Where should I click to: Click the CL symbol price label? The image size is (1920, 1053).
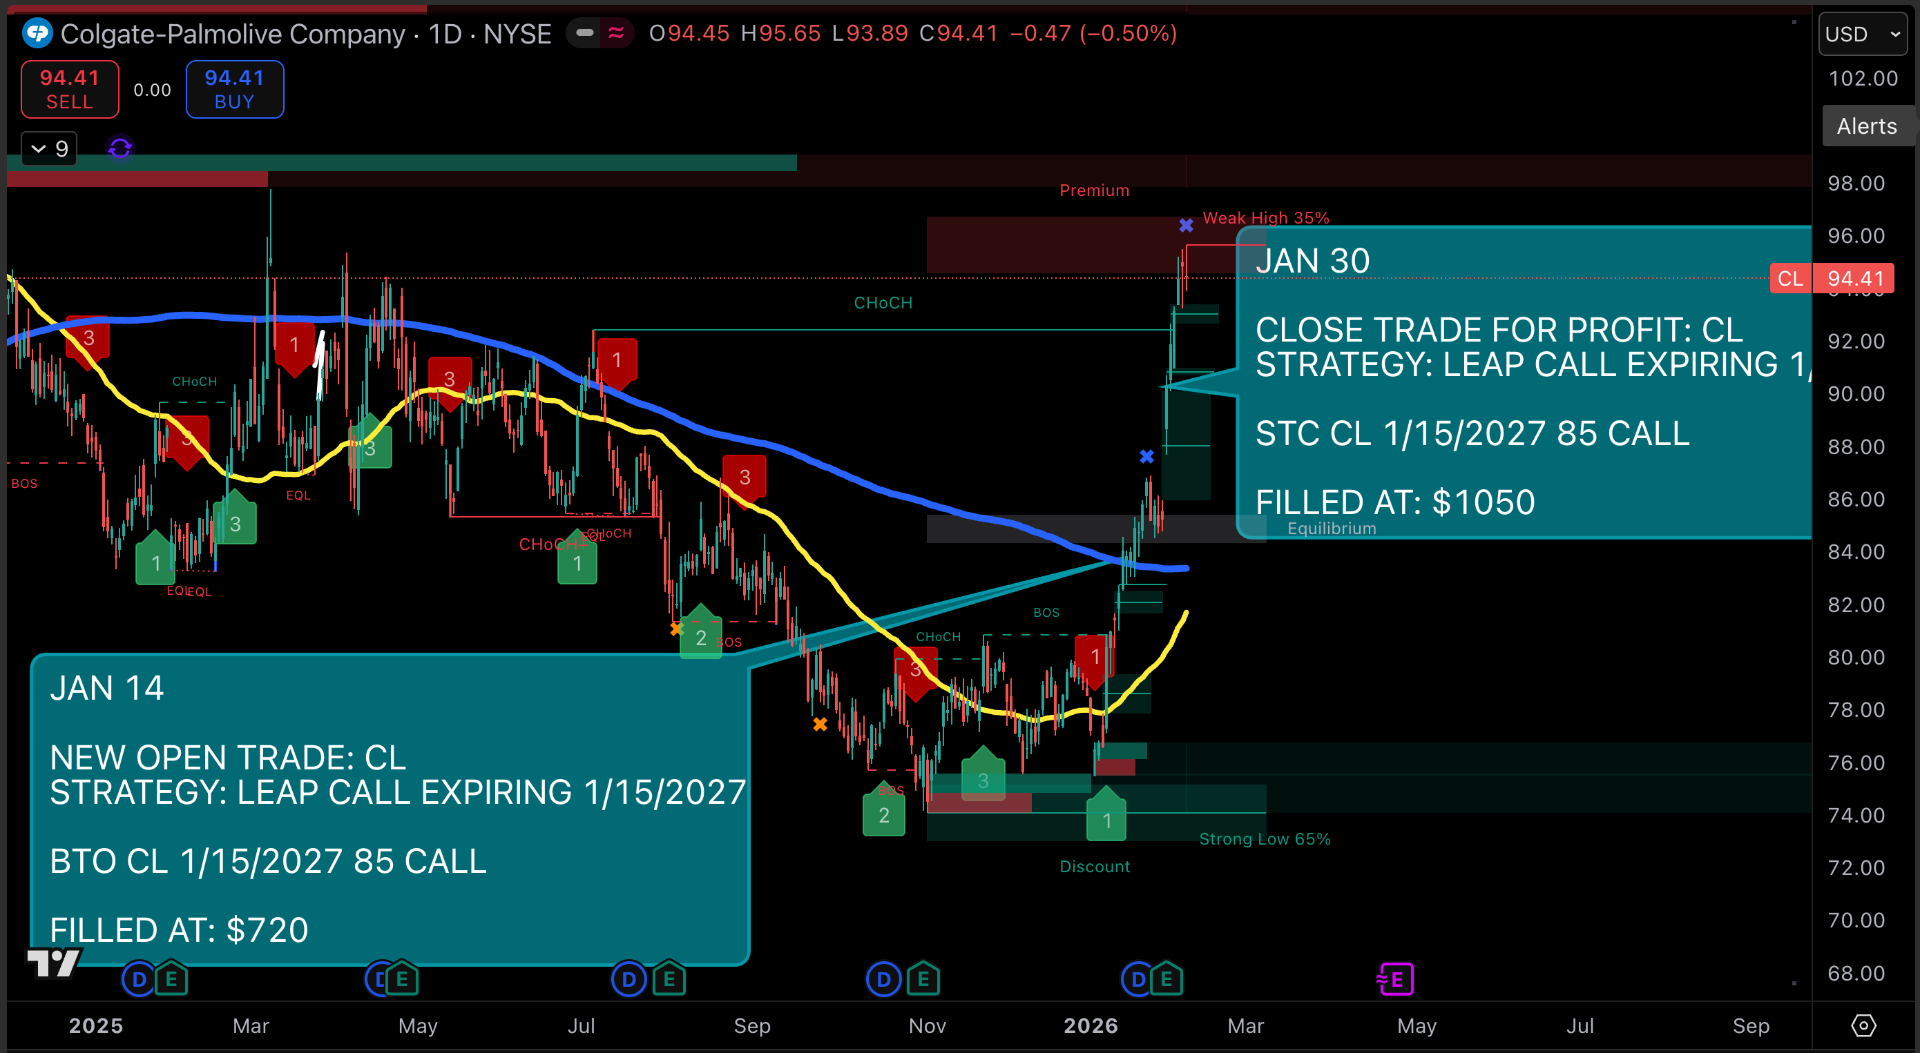click(x=1790, y=278)
